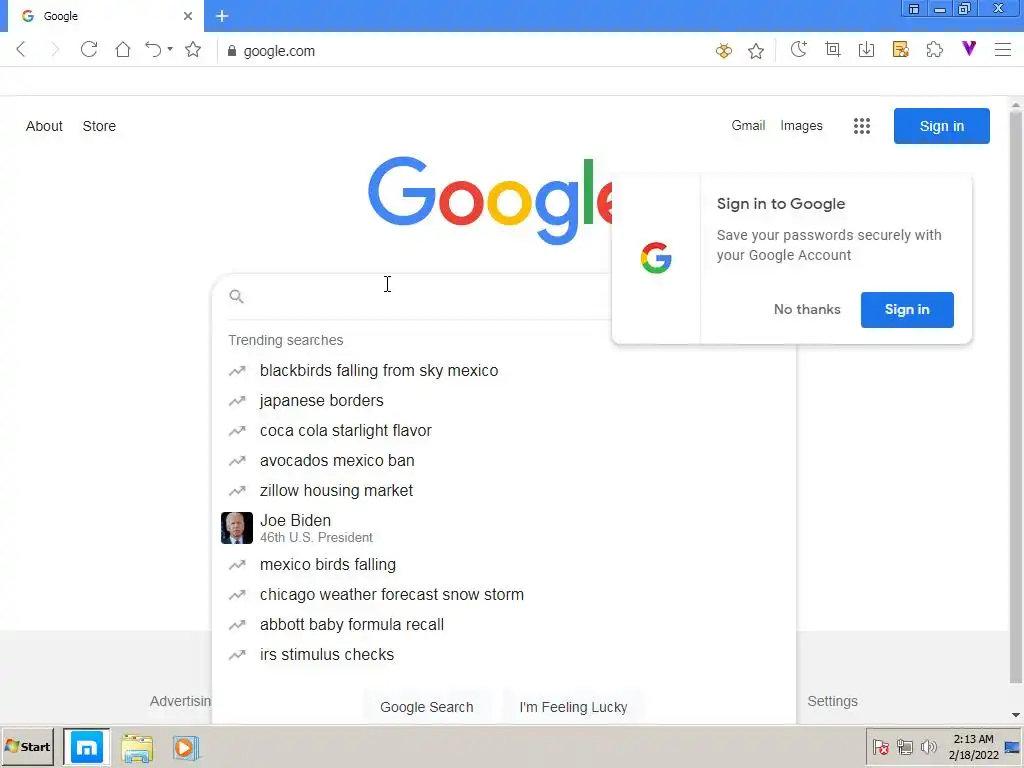This screenshot has height=768, width=1024.
Task: Click the padlock security icon in address bar
Action: [231, 51]
